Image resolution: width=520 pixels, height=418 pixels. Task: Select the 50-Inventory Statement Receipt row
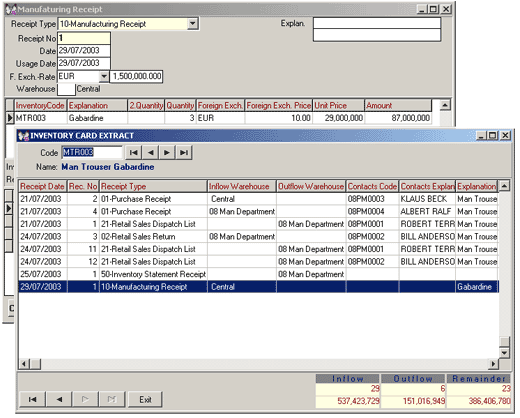click(x=258, y=274)
